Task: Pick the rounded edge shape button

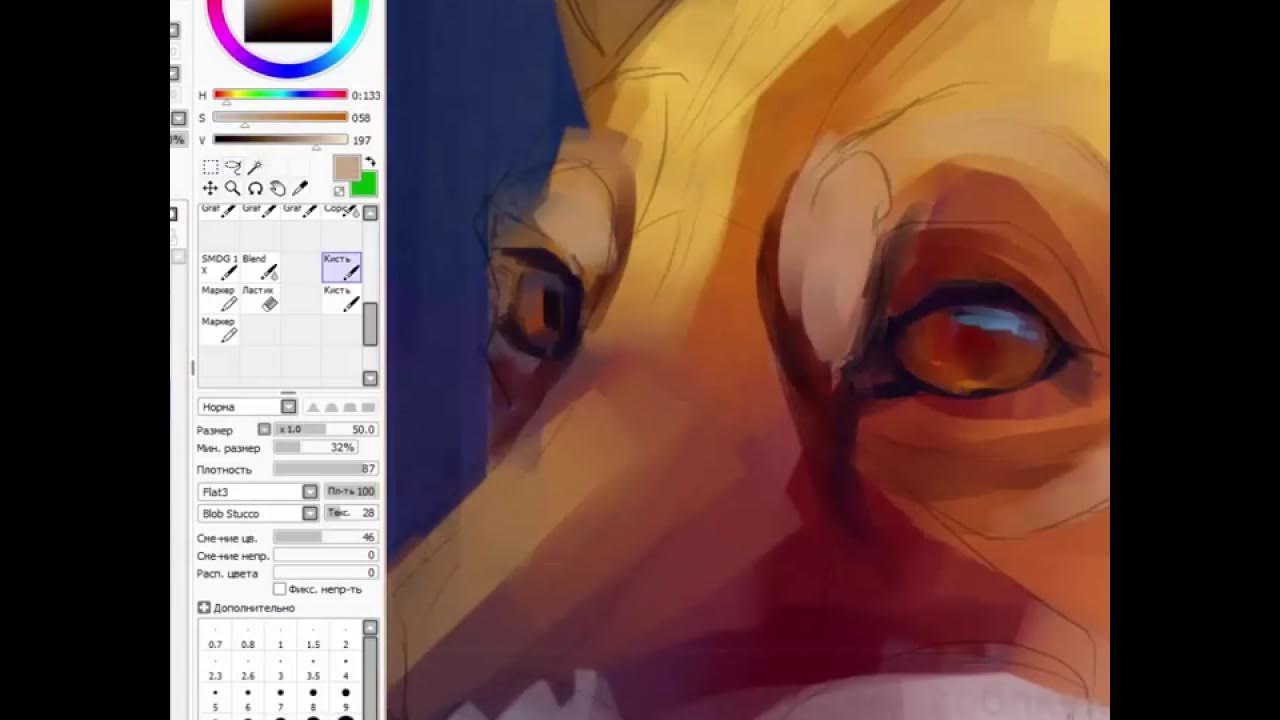Action: [x=331, y=407]
